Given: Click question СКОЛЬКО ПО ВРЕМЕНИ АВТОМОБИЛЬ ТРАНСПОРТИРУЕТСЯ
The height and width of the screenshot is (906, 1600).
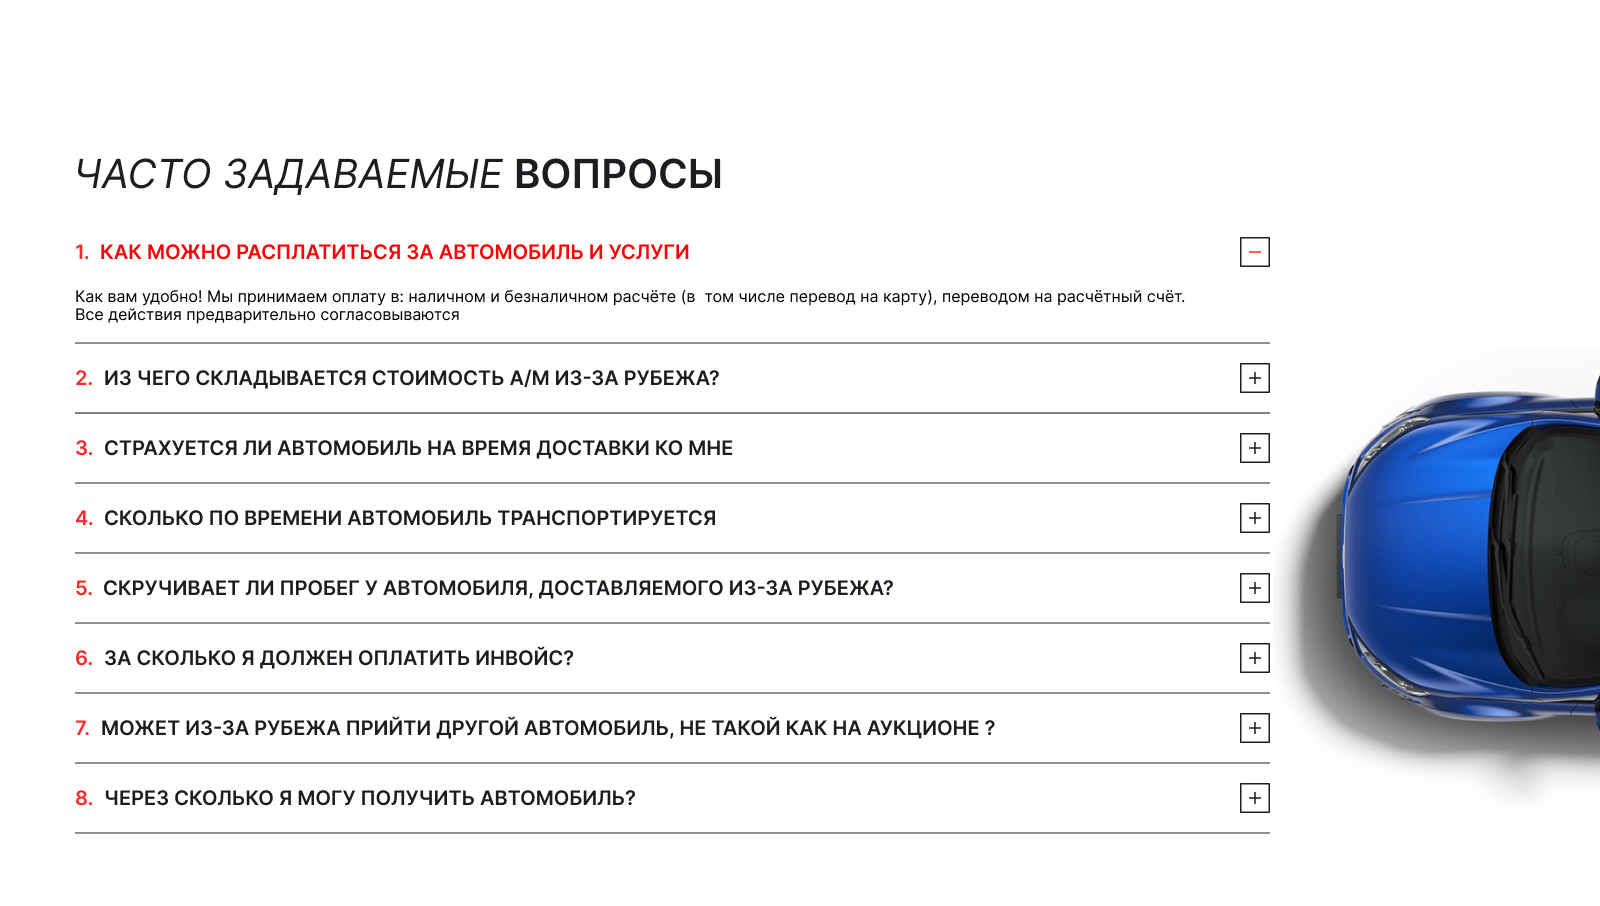Looking at the screenshot, I should click(x=410, y=518).
